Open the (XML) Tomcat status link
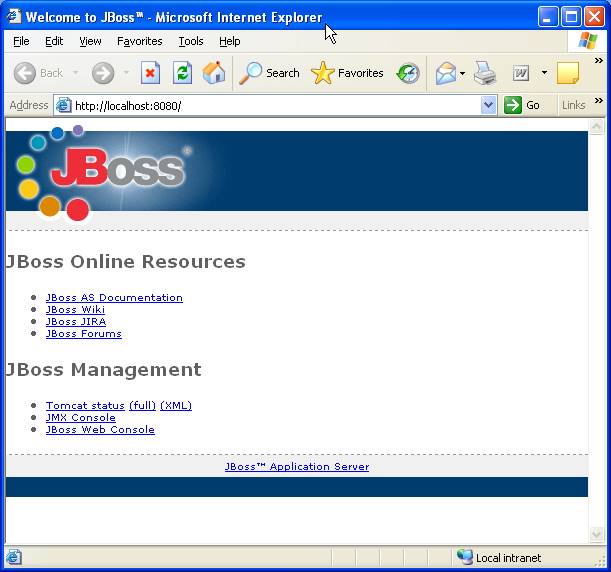611x572 pixels. [x=176, y=406]
